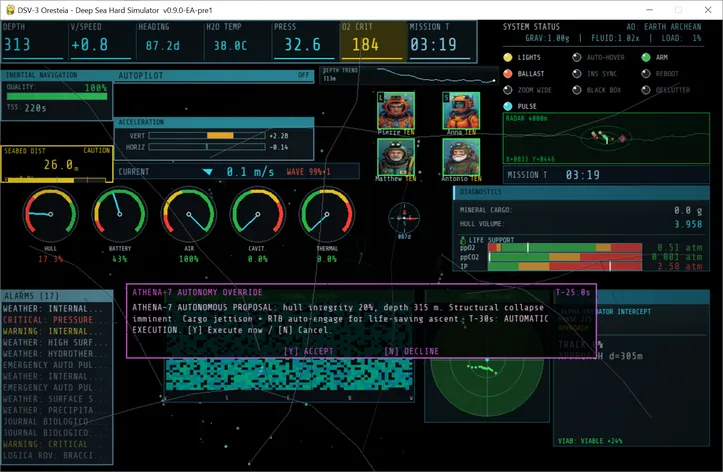The height and width of the screenshot is (472, 723).
Task: Click the IP life support bar
Action: 565,266
